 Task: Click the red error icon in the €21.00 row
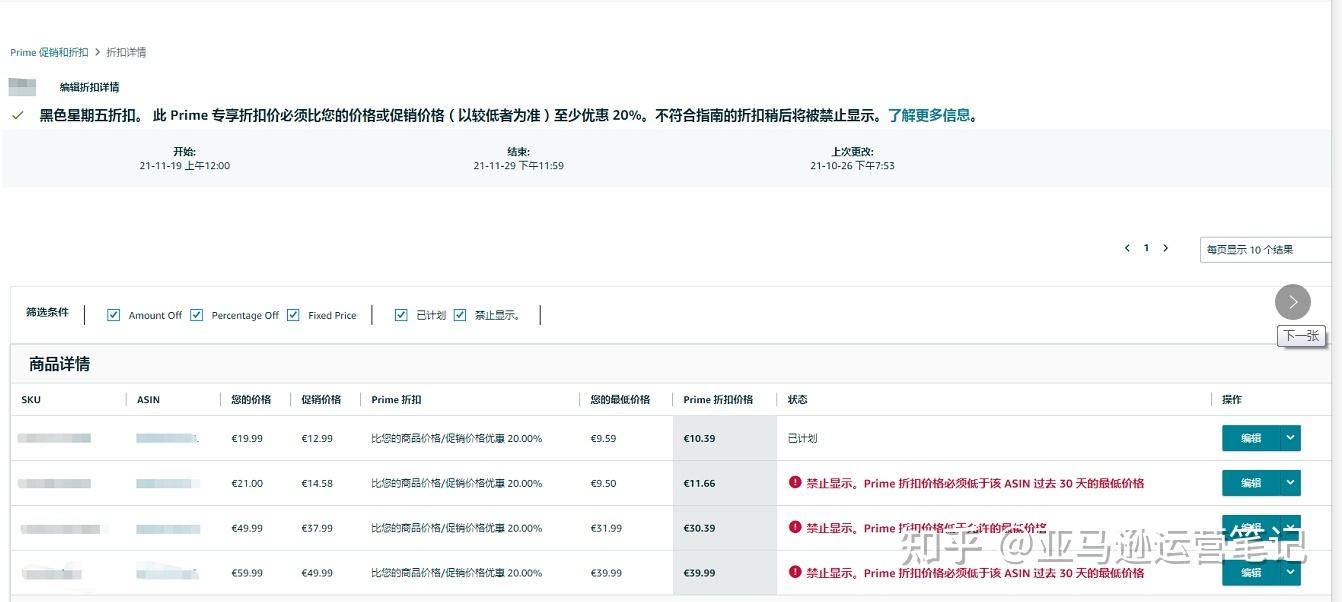(x=795, y=482)
